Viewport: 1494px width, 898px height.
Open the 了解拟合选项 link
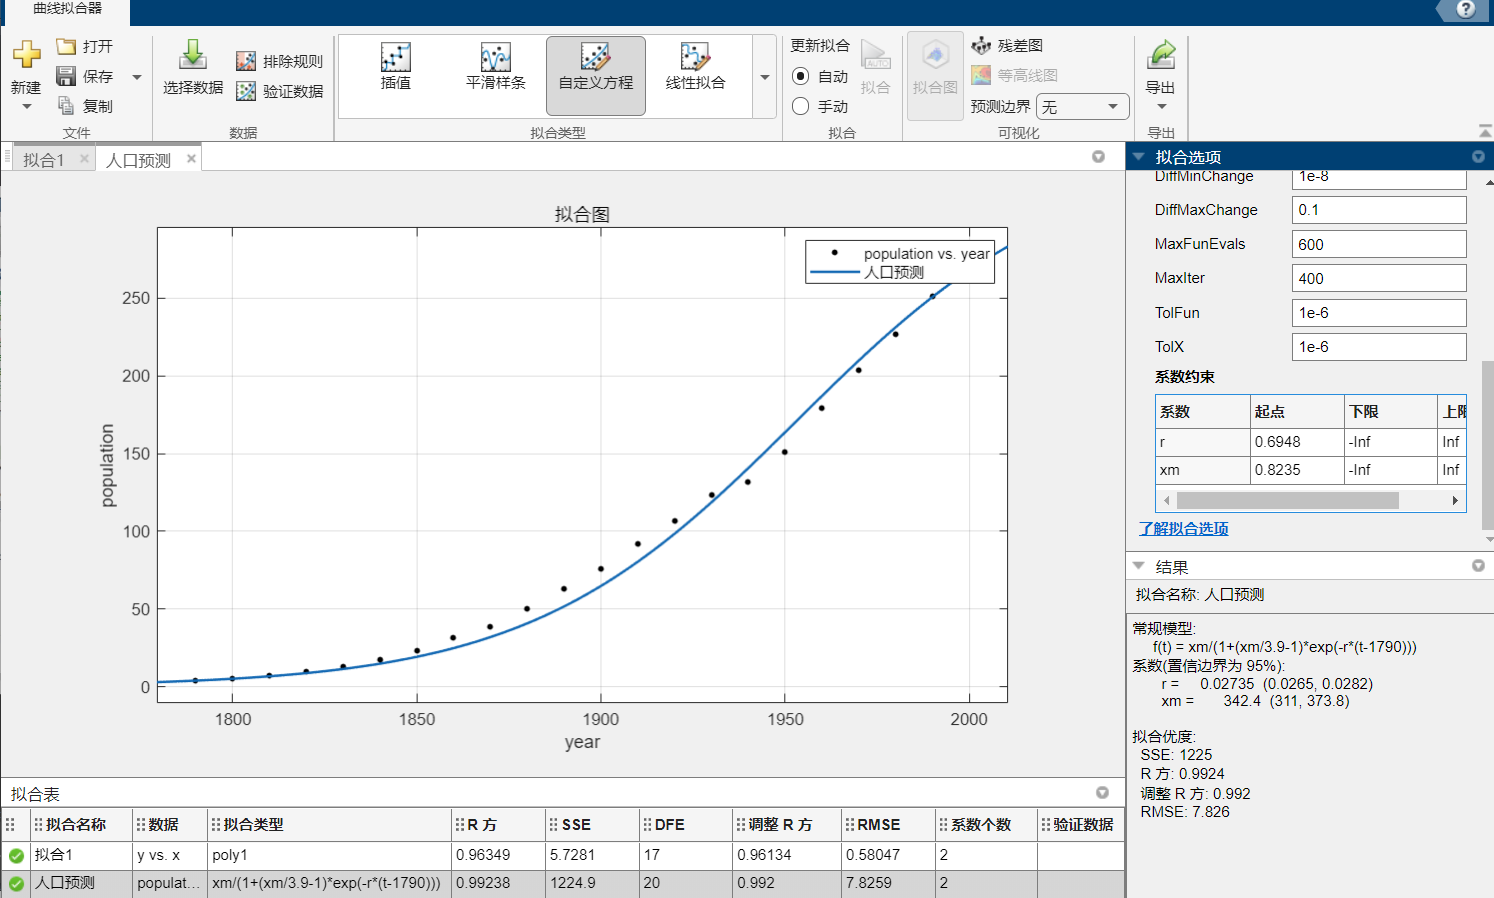(x=1183, y=529)
